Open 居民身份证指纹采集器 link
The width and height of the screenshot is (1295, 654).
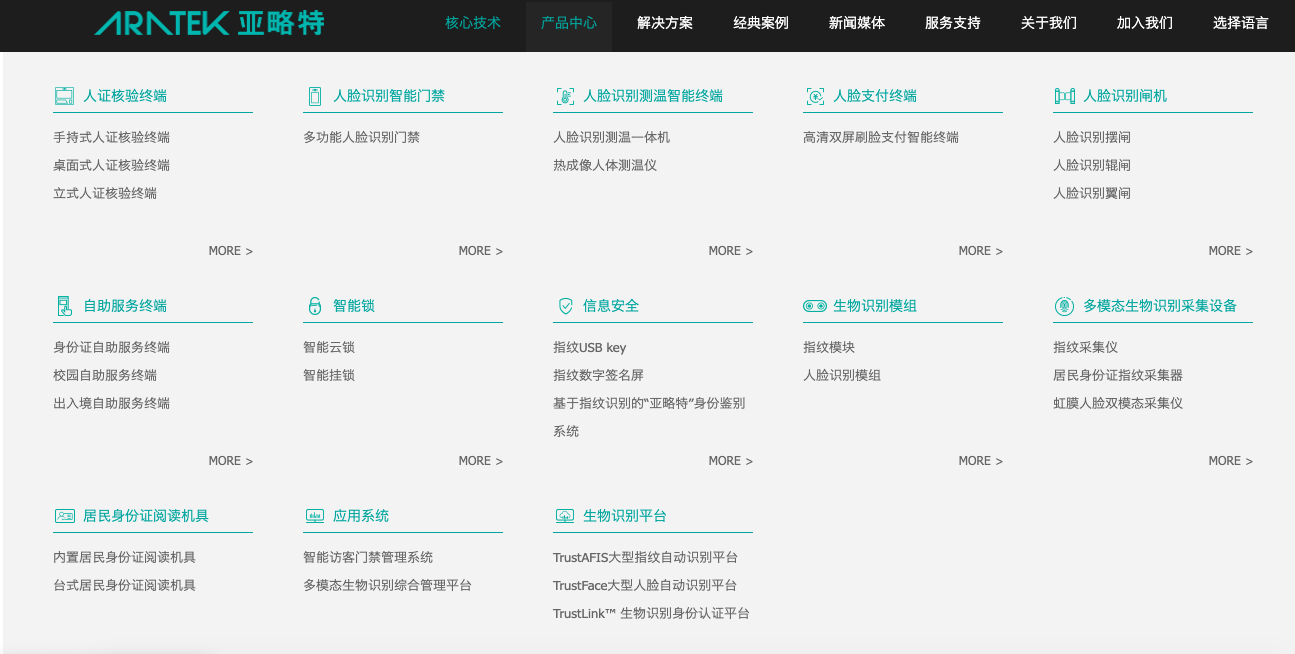1118,375
